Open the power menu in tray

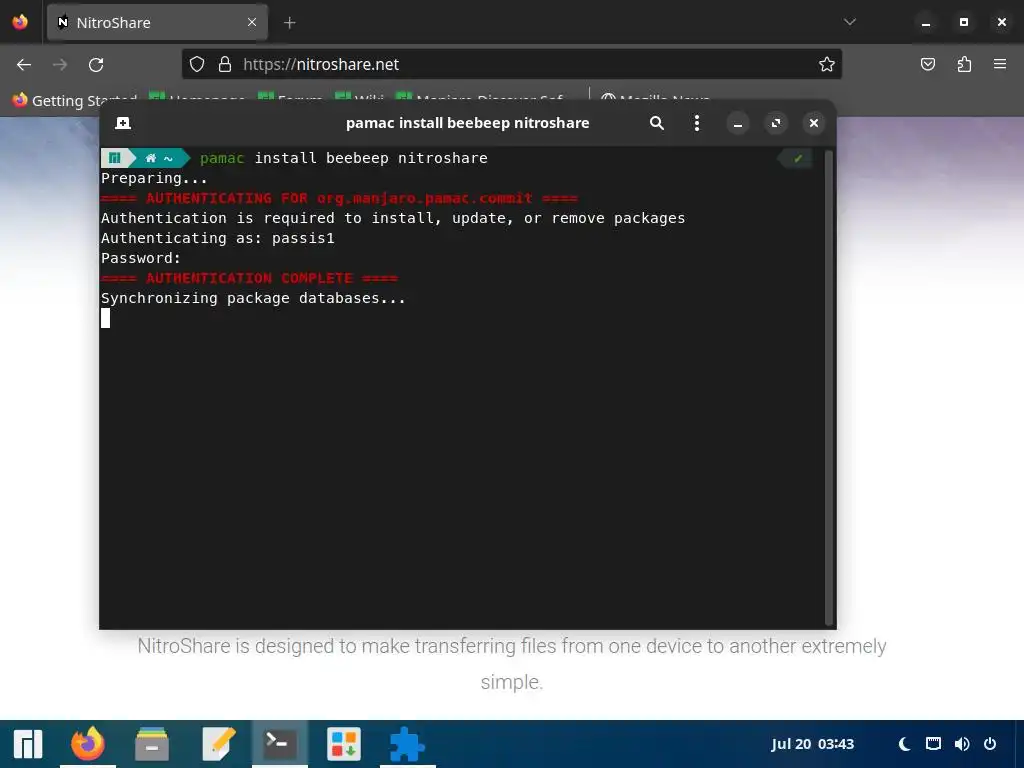point(990,744)
